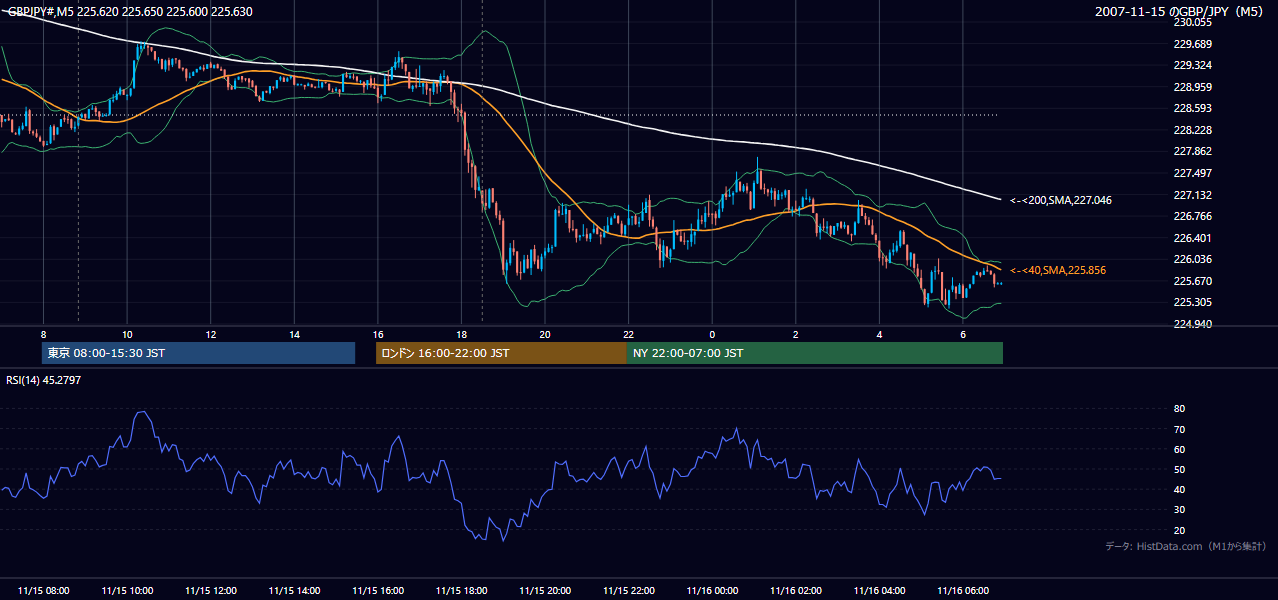Click price axis label 229.689
Image resolution: width=1278 pixels, height=600 pixels.
[x=1192, y=44]
